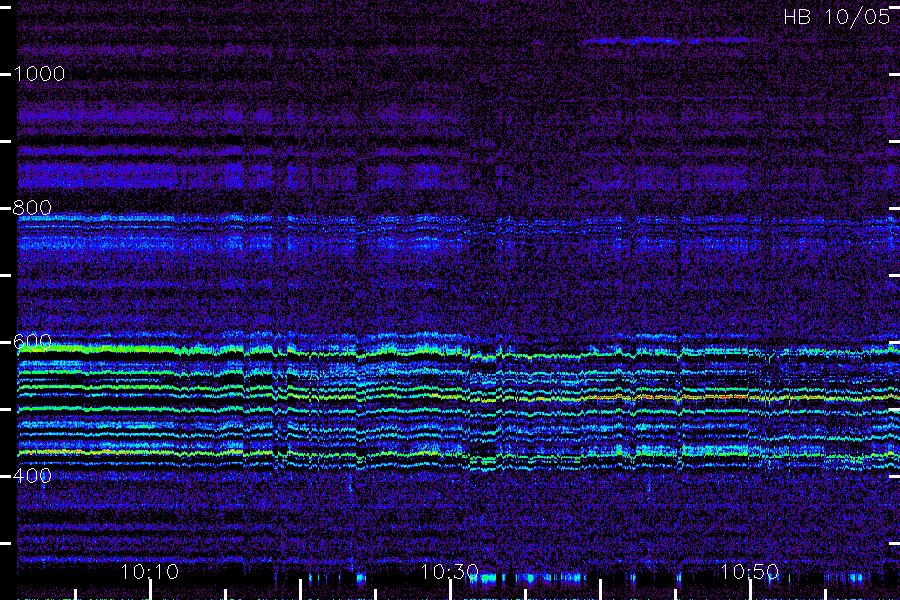Image resolution: width=900 pixels, height=600 pixels.
Task: Click the 800 frequency axis label
Action: [x=32, y=208]
